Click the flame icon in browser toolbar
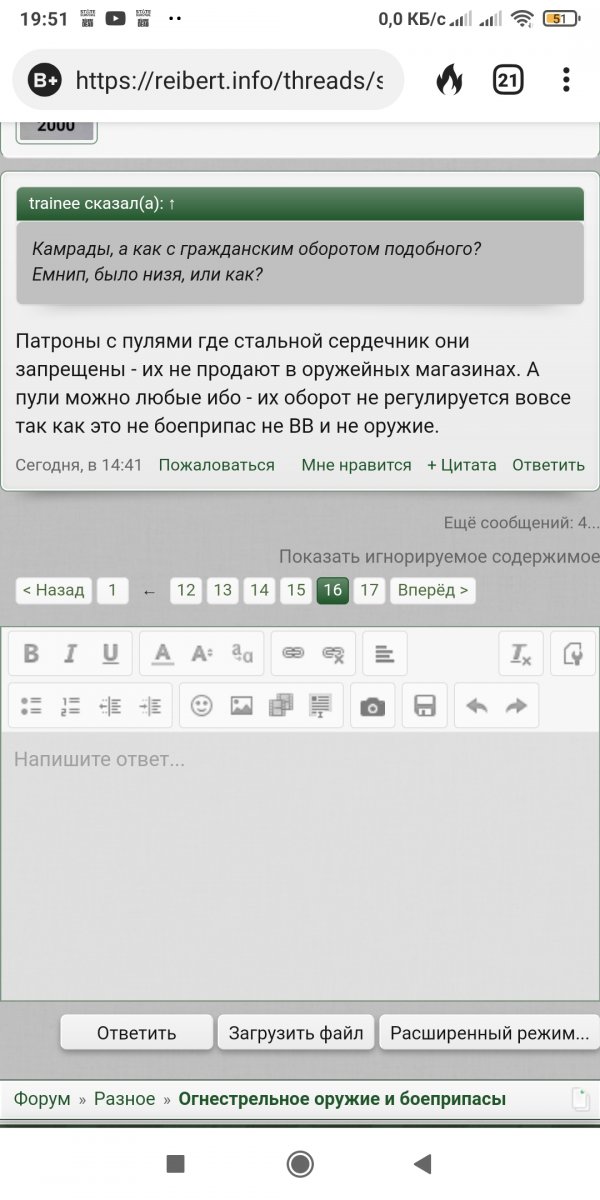 coord(449,80)
